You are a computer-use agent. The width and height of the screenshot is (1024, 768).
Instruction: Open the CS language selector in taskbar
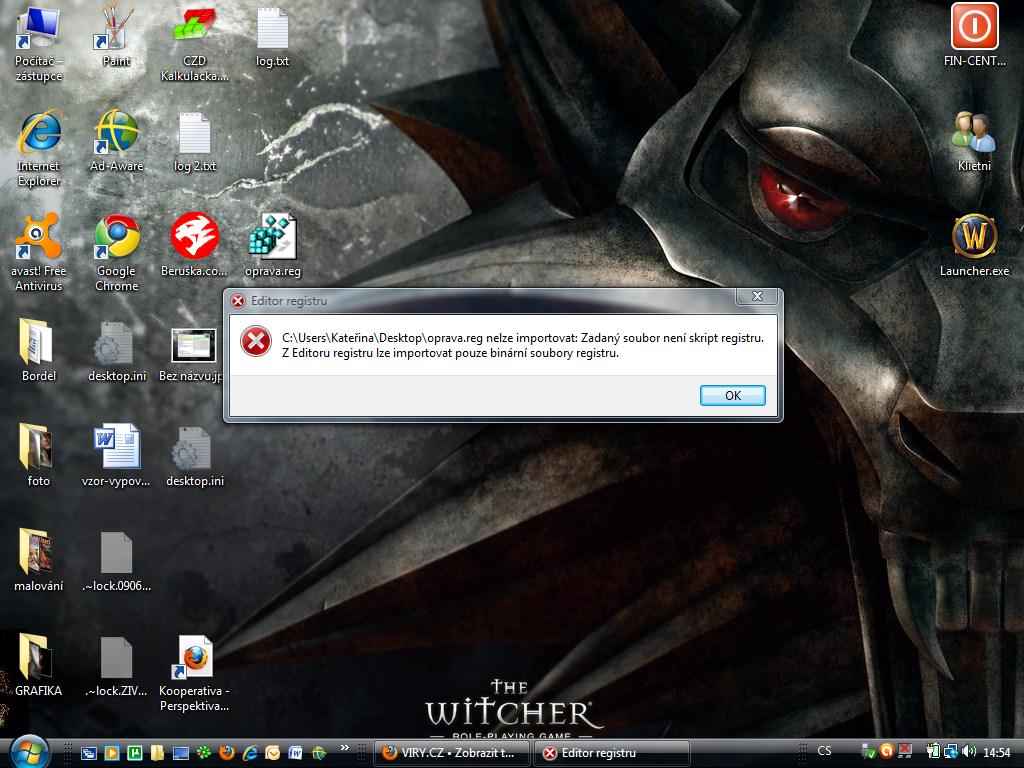pos(824,751)
